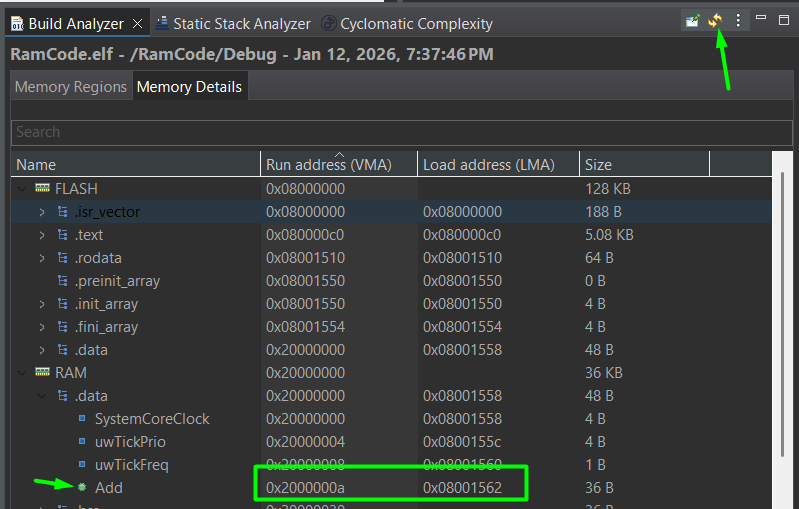This screenshot has width=799, height=509.
Task: Expand the .text section
Action: pos(41,235)
